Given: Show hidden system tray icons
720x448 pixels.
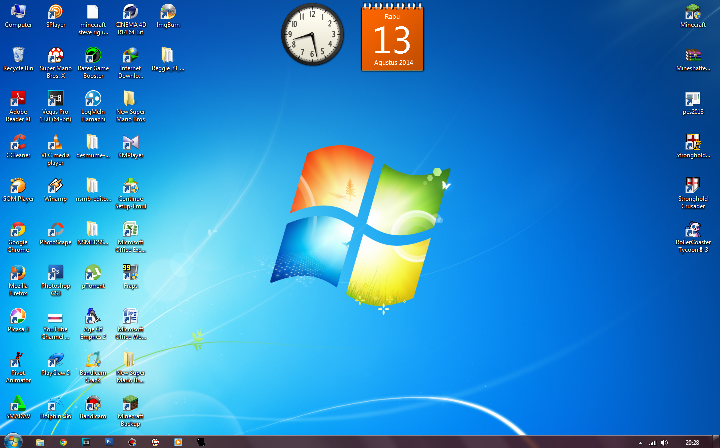Looking at the screenshot, I should tap(640, 443).
